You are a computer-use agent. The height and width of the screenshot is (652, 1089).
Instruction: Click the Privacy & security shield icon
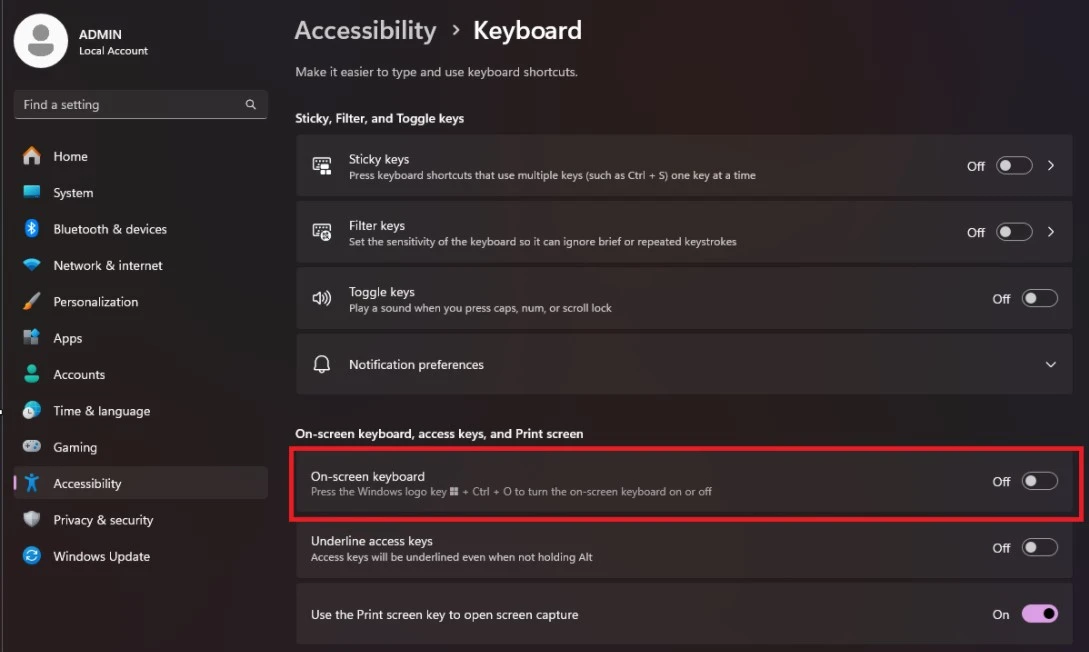click(32, 520)
